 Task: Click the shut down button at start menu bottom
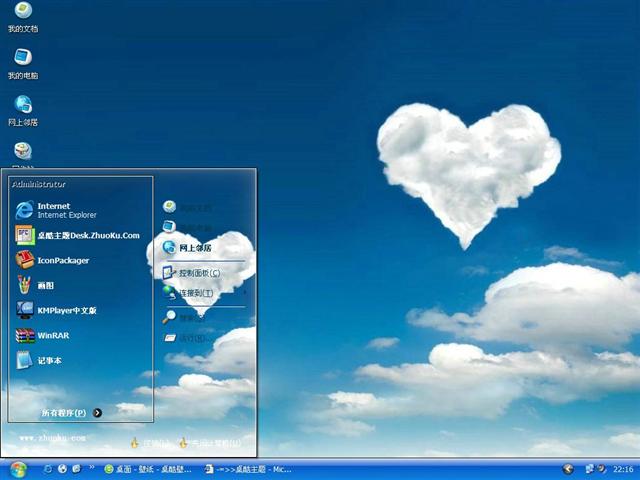(210, 442)
